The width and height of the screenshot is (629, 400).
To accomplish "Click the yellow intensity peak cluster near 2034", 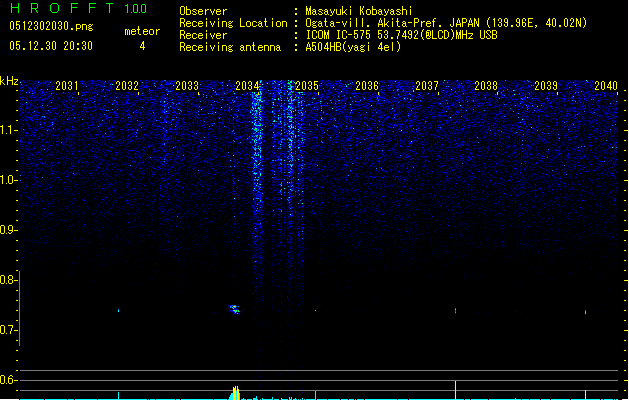I will click(235, 393).
